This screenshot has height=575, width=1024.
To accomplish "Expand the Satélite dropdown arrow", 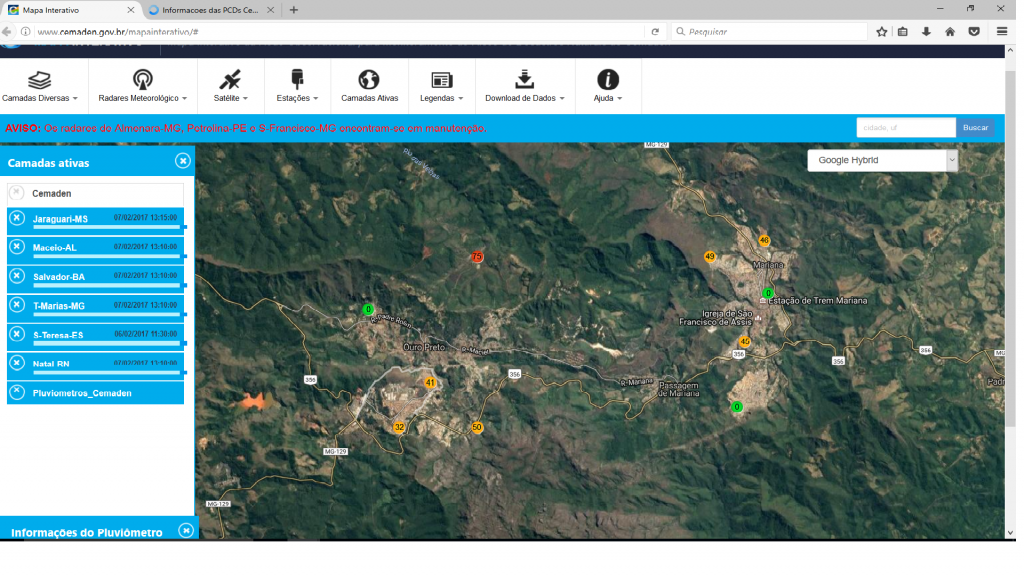I will (246, 99).
